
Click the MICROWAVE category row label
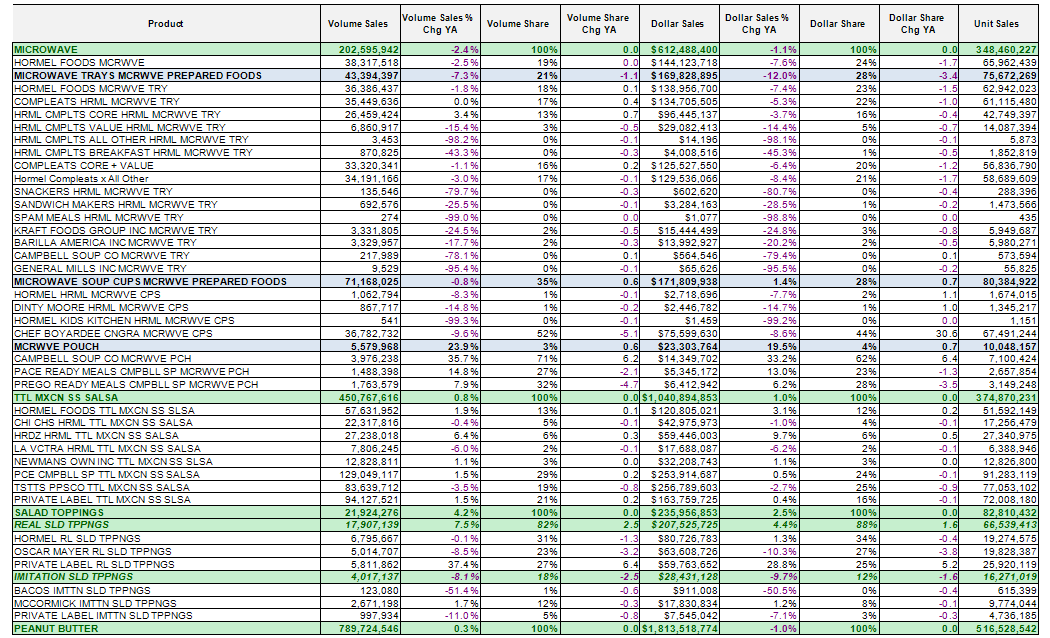(45, 48)
